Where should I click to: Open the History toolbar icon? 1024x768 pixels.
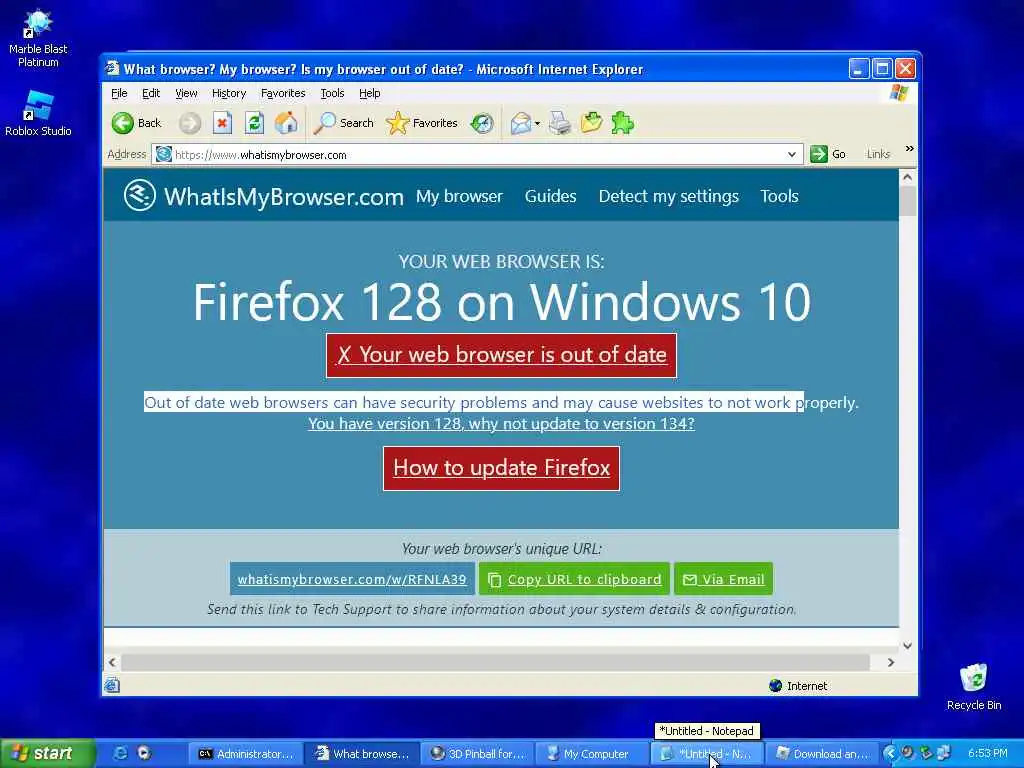pyautogui.click(x=482, y=123)
